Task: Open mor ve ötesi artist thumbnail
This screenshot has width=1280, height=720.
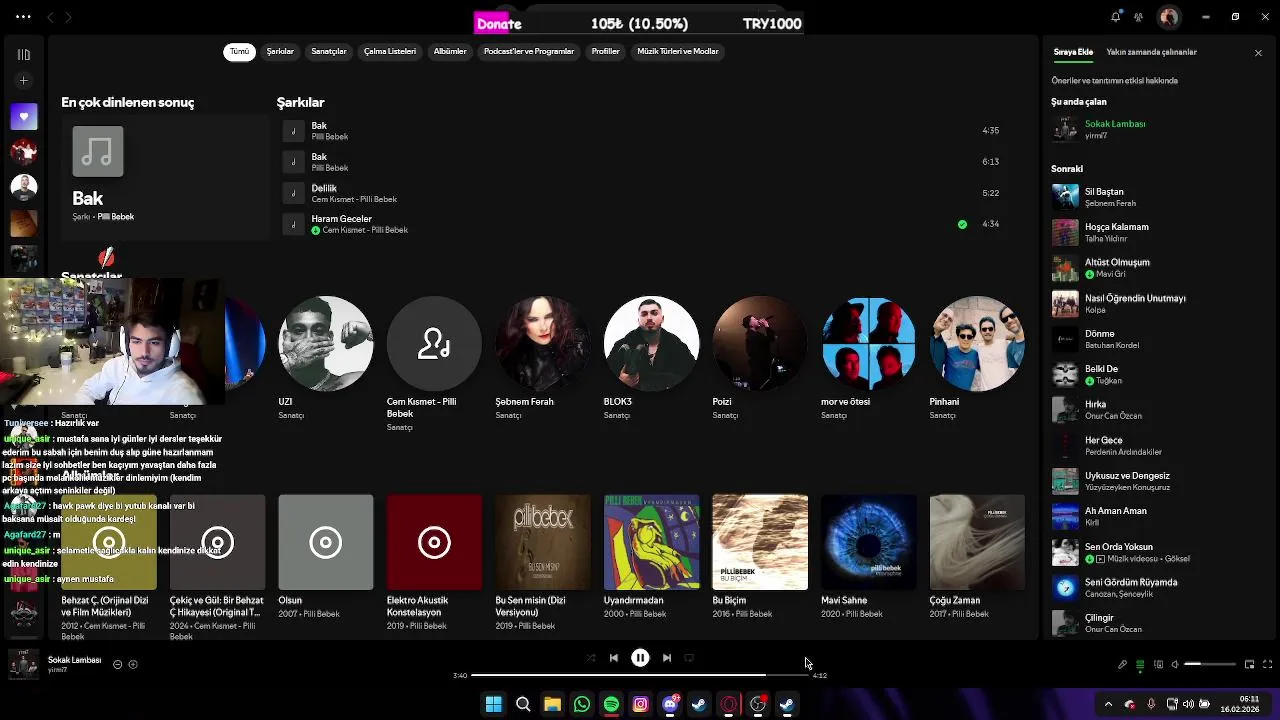Action: tap(869, 344)
